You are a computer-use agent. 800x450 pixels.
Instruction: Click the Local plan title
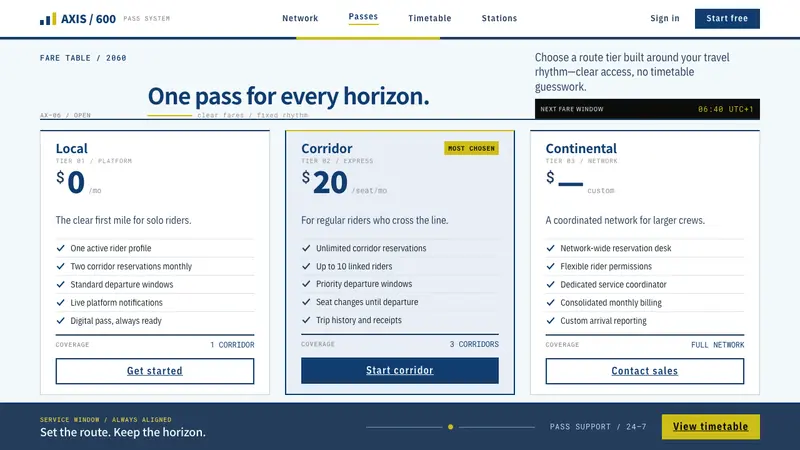click(71, 148)
